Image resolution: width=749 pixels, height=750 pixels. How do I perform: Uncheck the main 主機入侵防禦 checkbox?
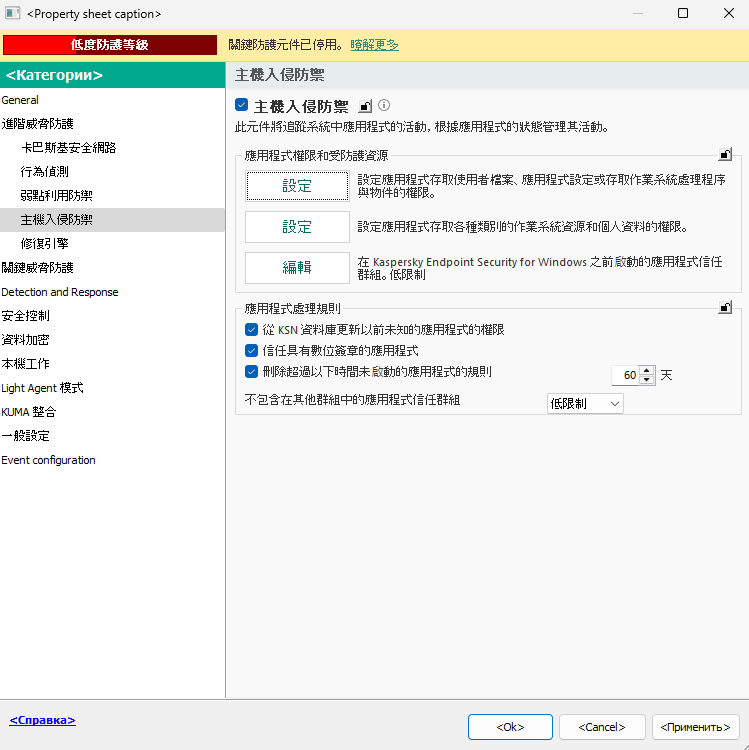(242, 105)
